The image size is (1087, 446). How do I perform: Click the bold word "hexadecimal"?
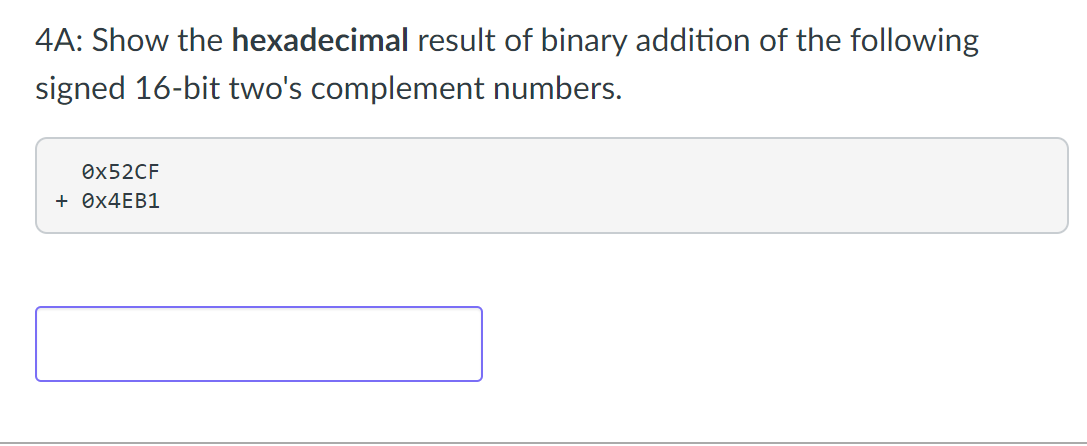[x=320, y=41]
